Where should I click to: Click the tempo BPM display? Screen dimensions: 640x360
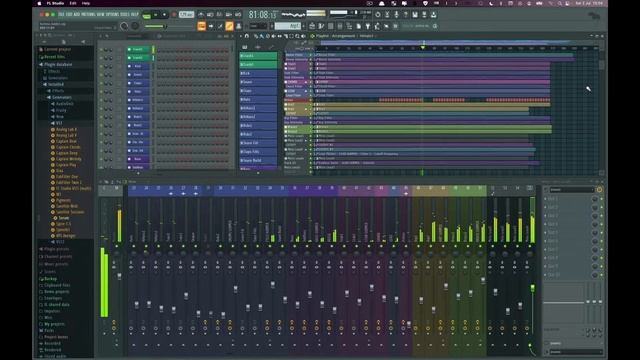[x=186, y=15]
